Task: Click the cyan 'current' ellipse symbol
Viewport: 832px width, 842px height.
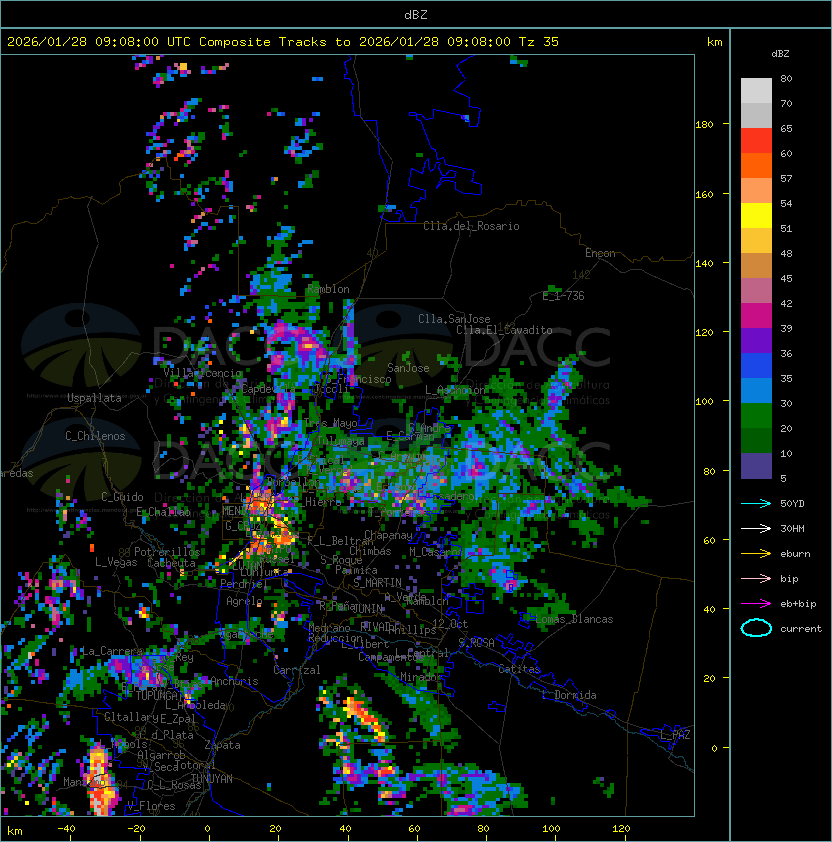Action: click(x=756, y=628)
